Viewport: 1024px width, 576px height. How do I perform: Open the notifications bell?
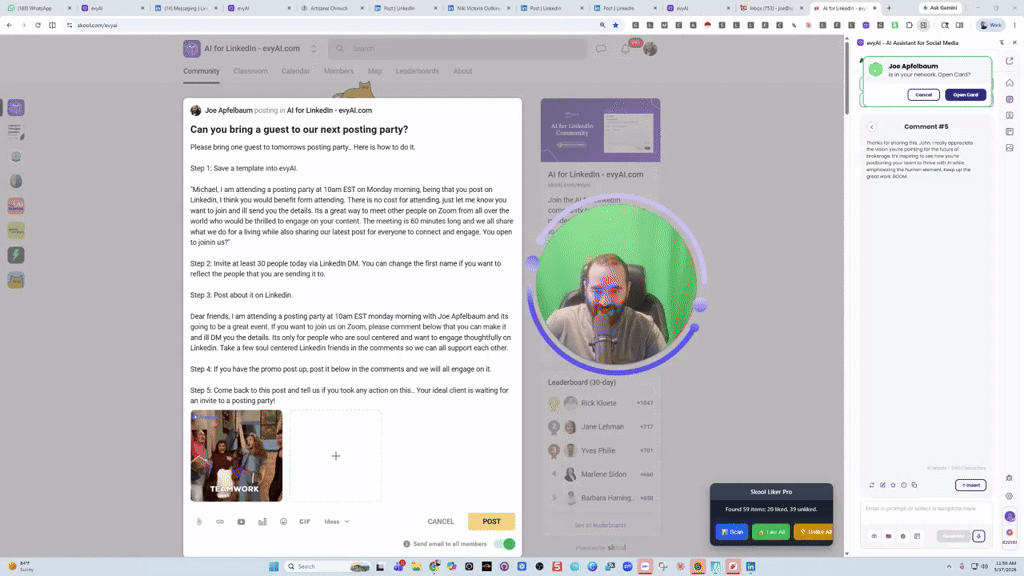626,49
